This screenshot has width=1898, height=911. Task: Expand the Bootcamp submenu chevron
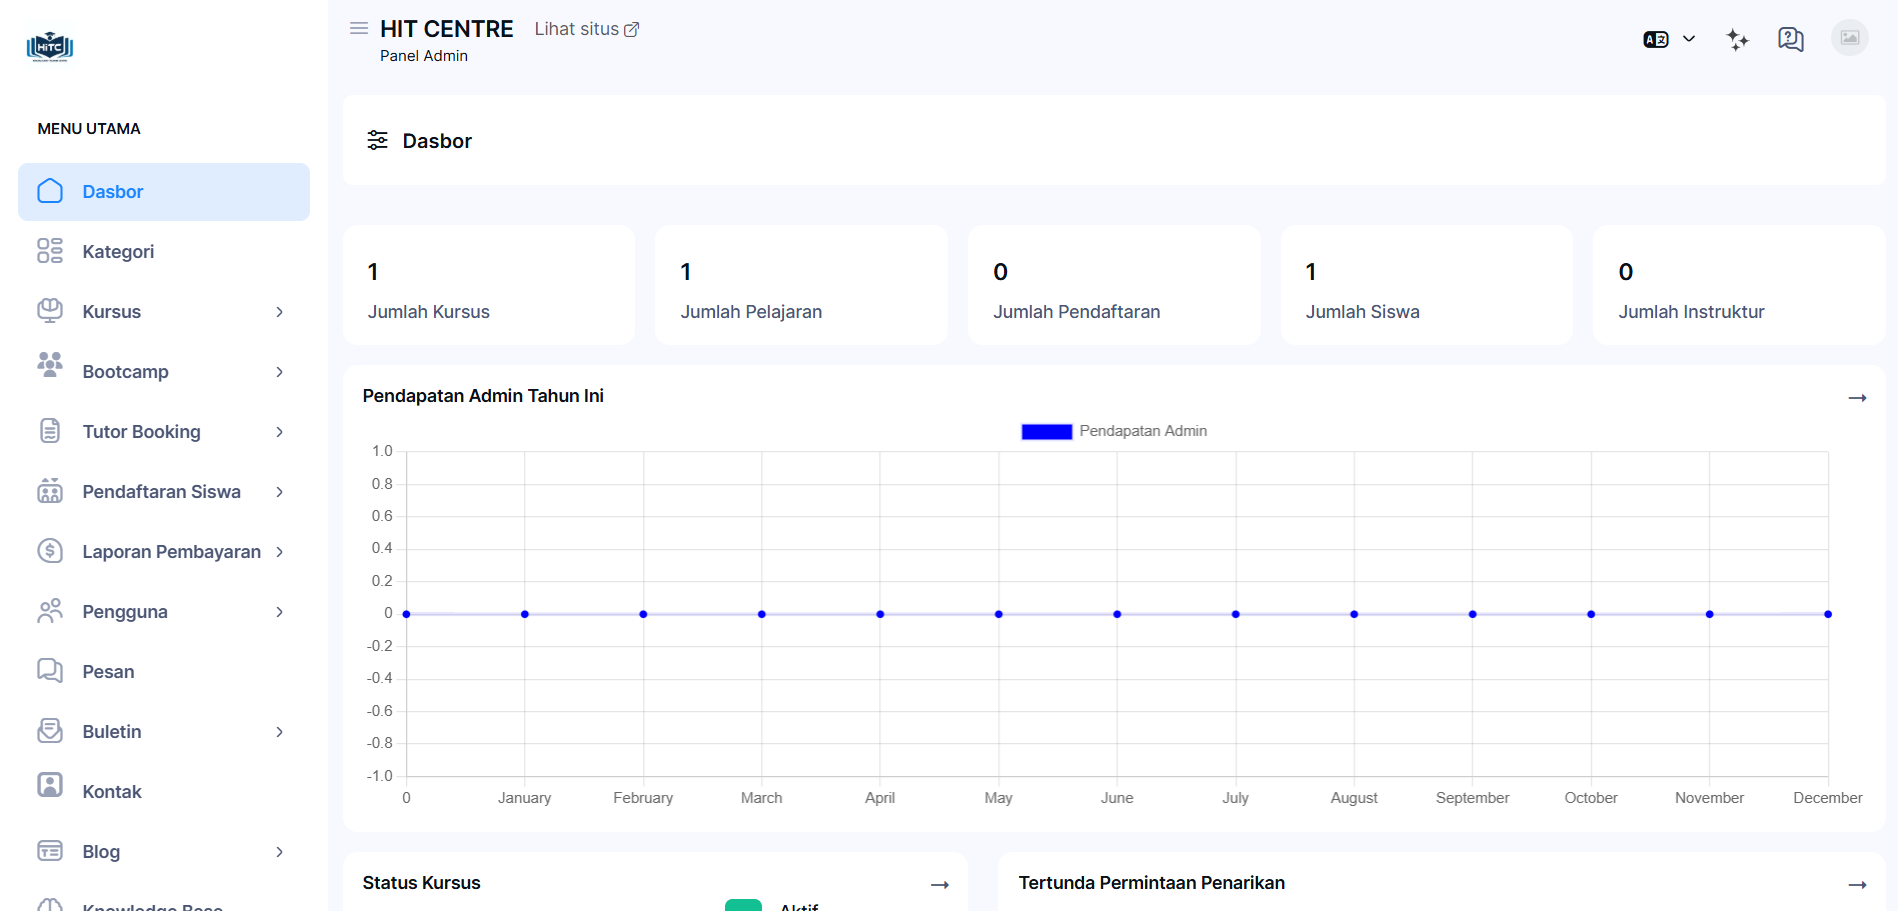279,372
